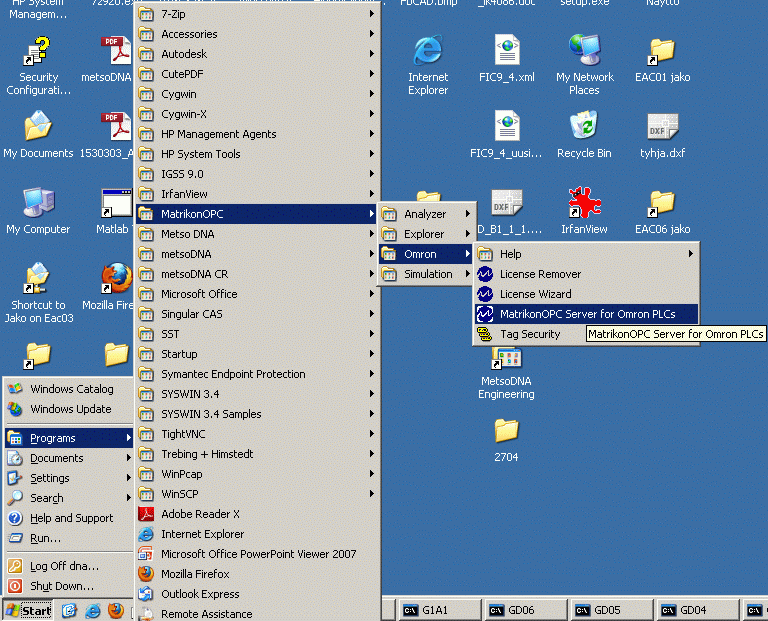Open IGSS 9.0 program group

click(x=257, y=174)
